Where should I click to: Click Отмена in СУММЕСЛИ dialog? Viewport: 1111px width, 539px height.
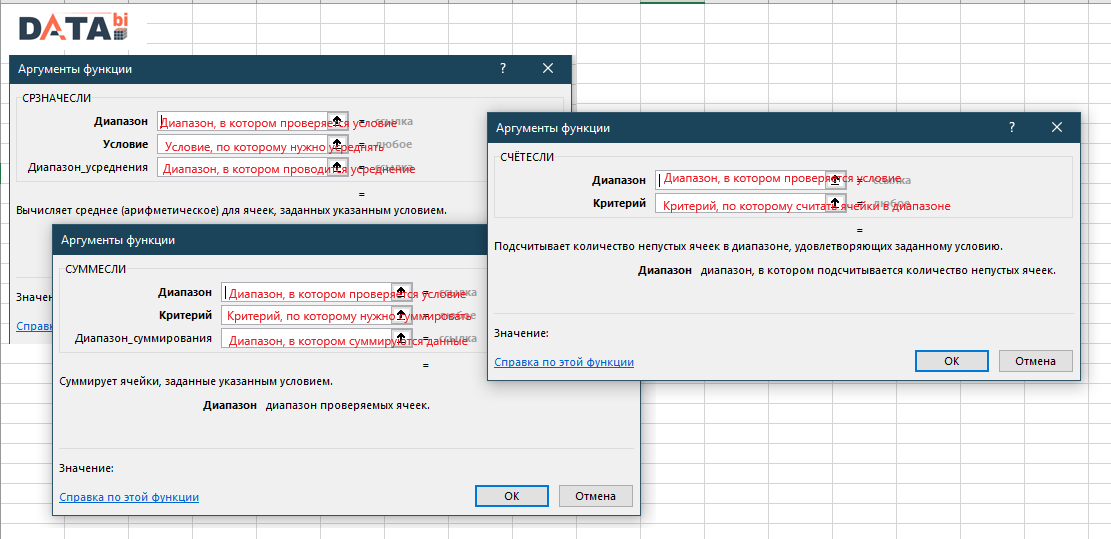[595, 496]
